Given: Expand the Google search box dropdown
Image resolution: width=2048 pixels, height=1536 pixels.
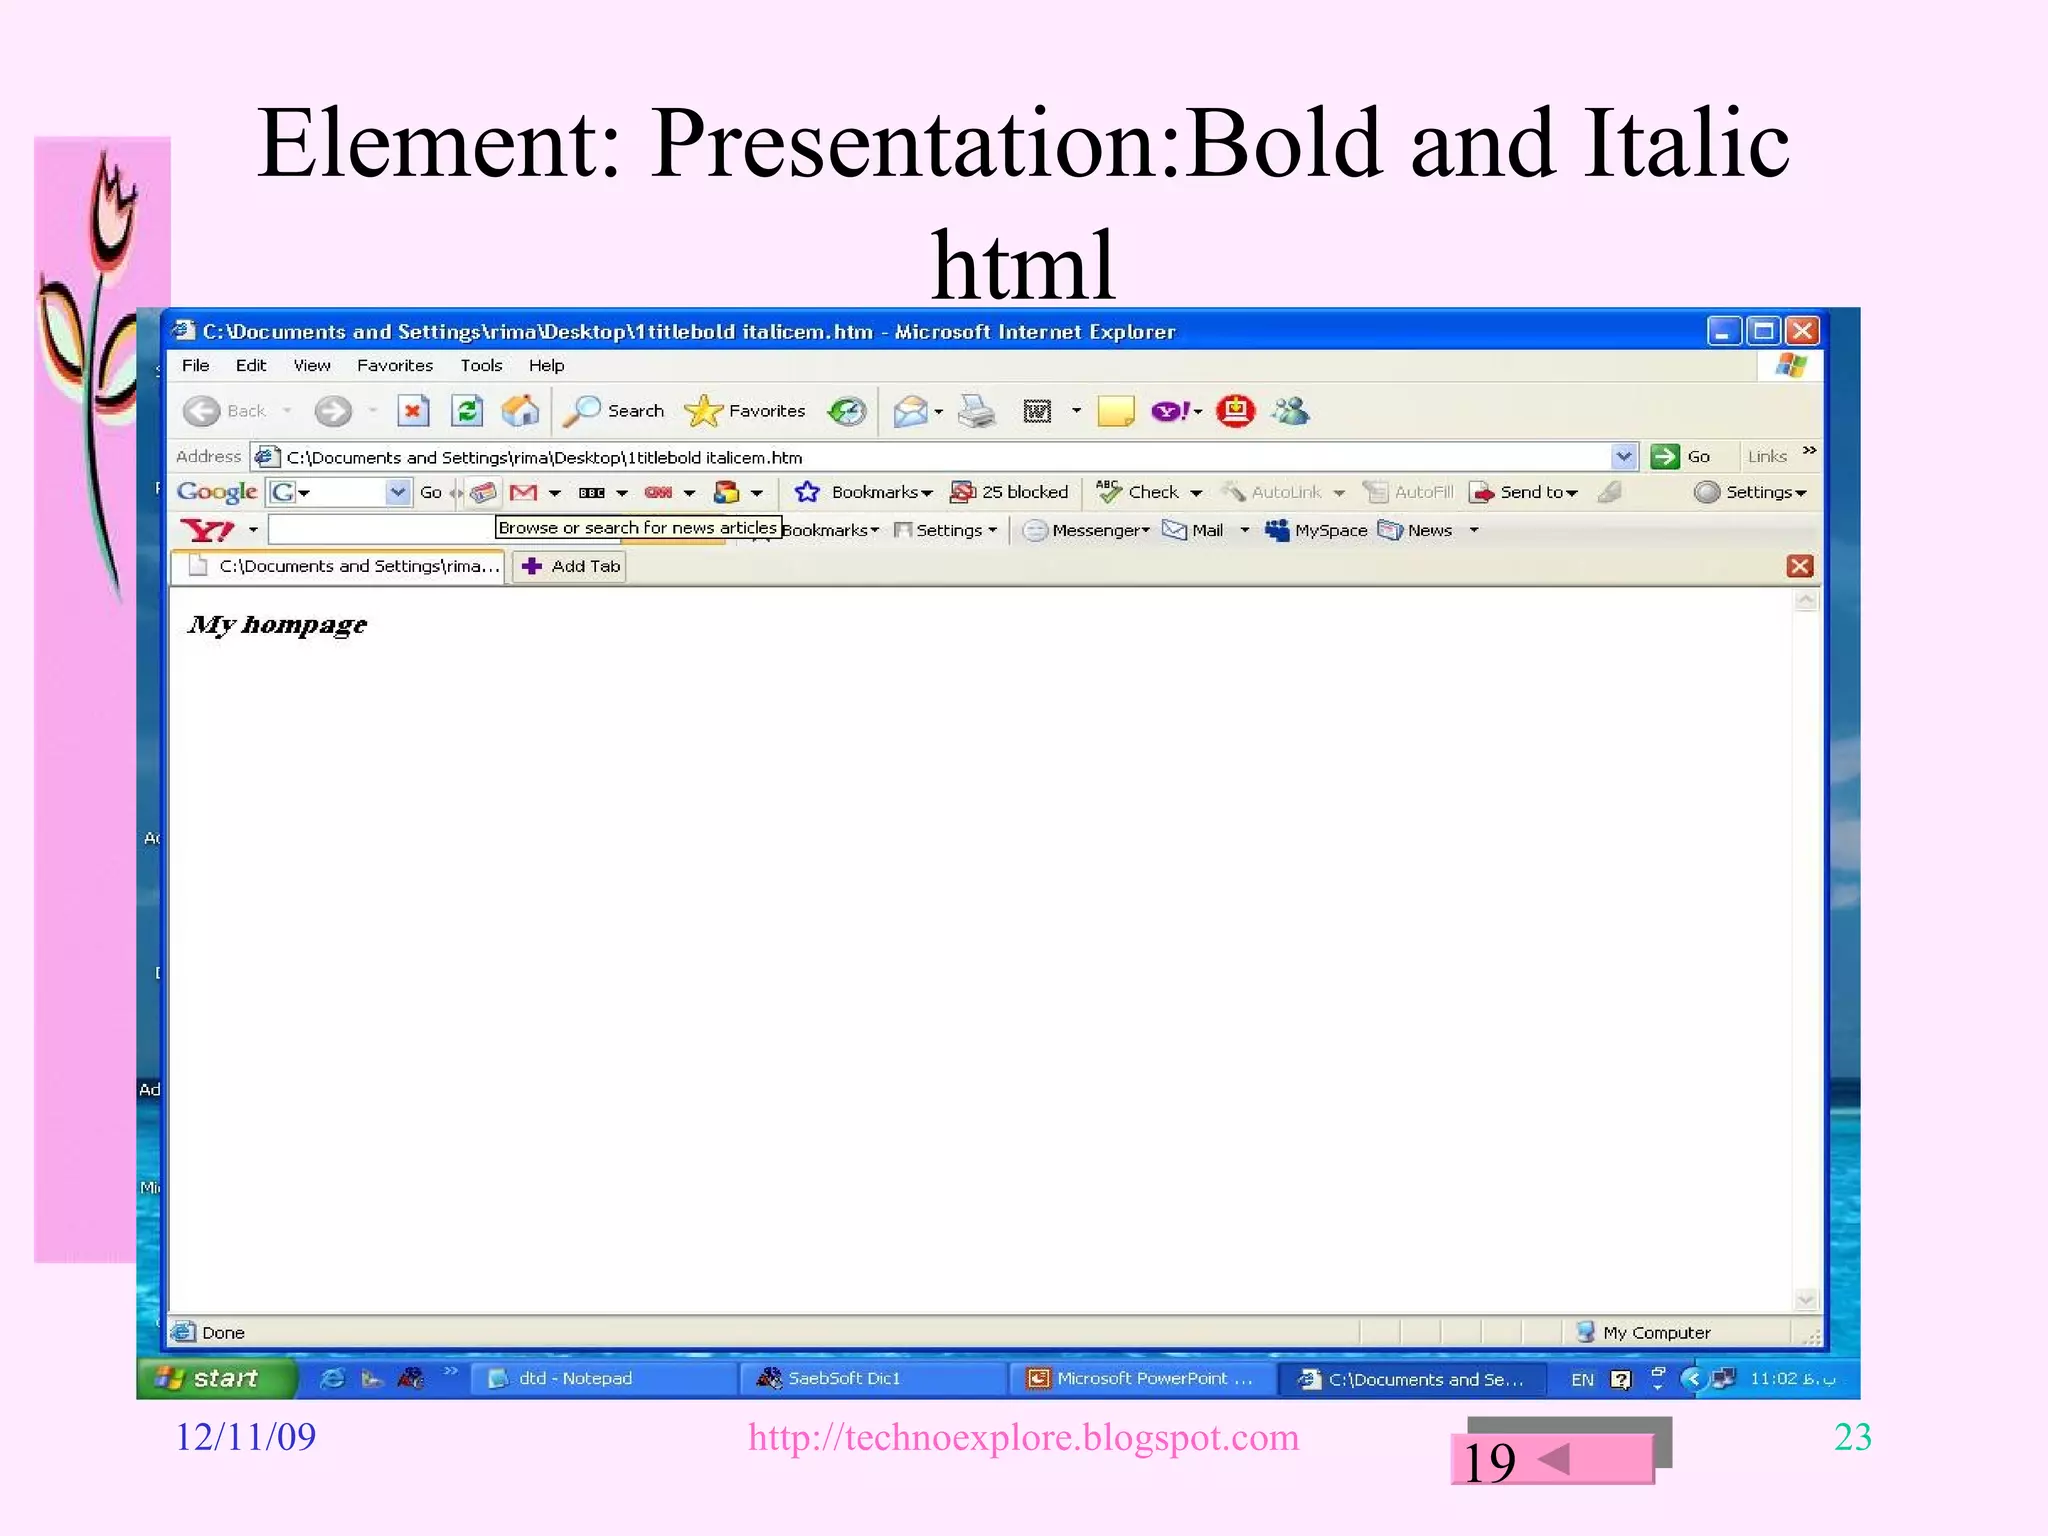Looking at the screenshot, I should [x=398, y=492].
